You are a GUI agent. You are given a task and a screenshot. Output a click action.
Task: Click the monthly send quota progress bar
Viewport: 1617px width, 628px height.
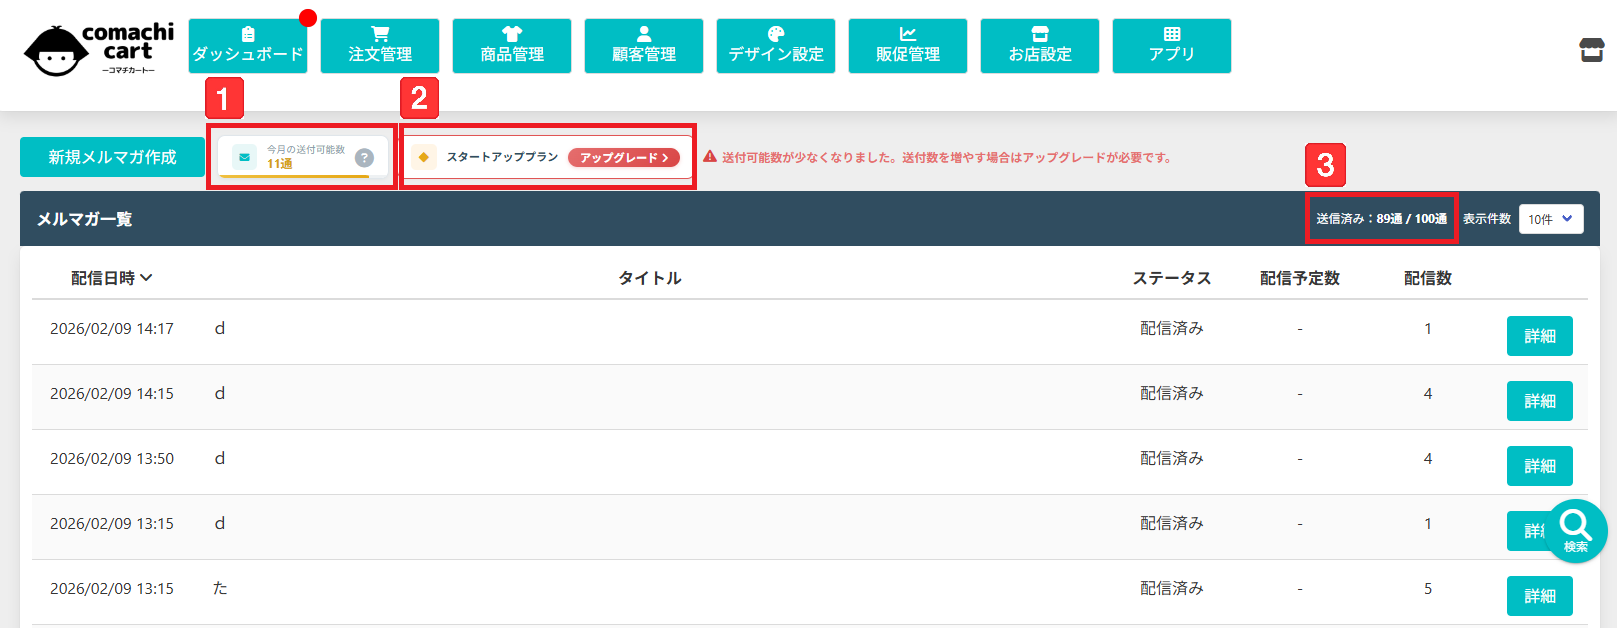(294, 176)
